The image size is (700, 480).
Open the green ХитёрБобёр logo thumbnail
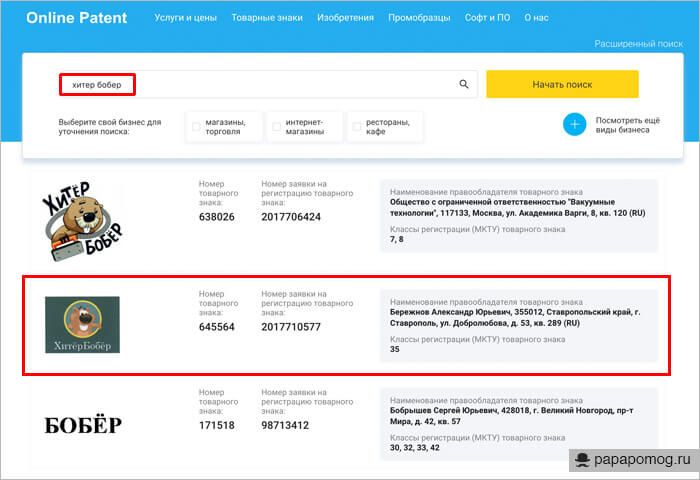82,325
